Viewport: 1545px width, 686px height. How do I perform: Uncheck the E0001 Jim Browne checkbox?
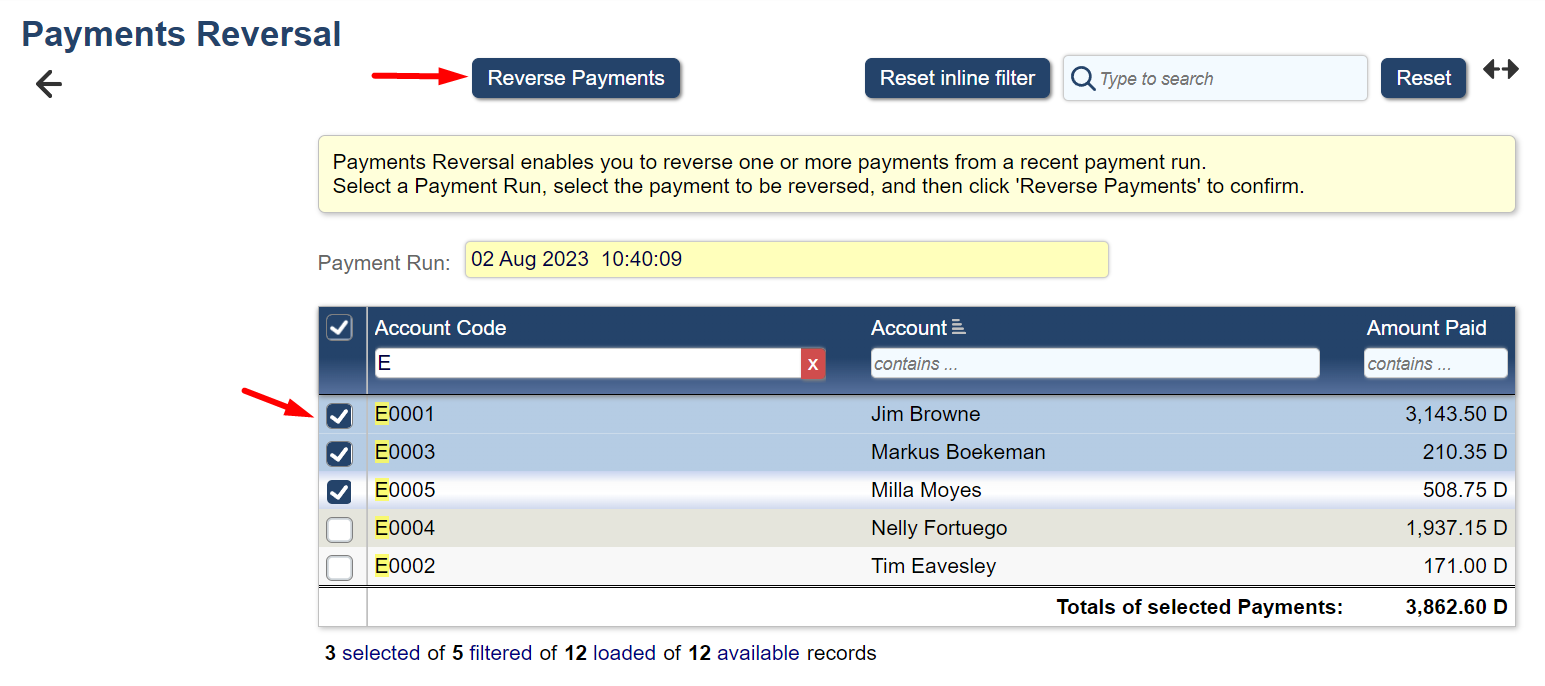340,415
